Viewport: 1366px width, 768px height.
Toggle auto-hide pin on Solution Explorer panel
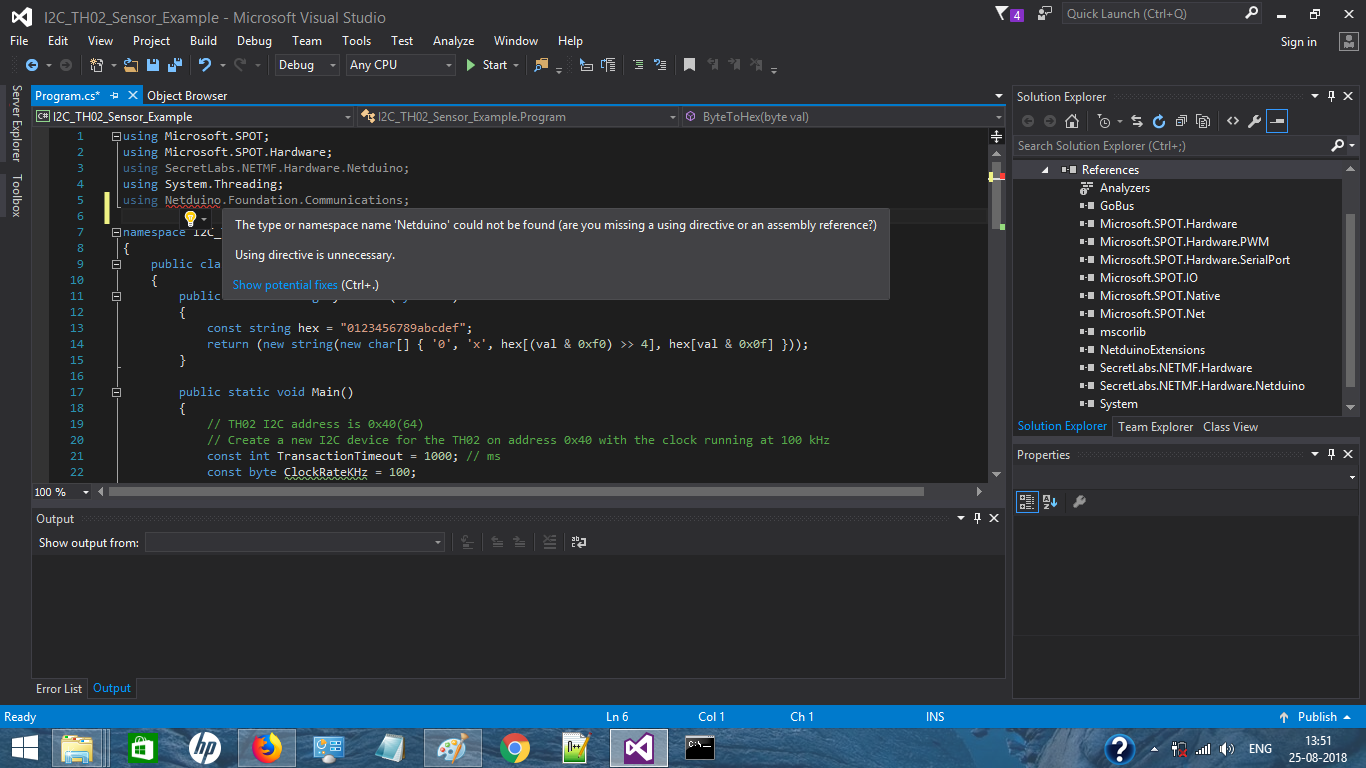point(1332,96)
